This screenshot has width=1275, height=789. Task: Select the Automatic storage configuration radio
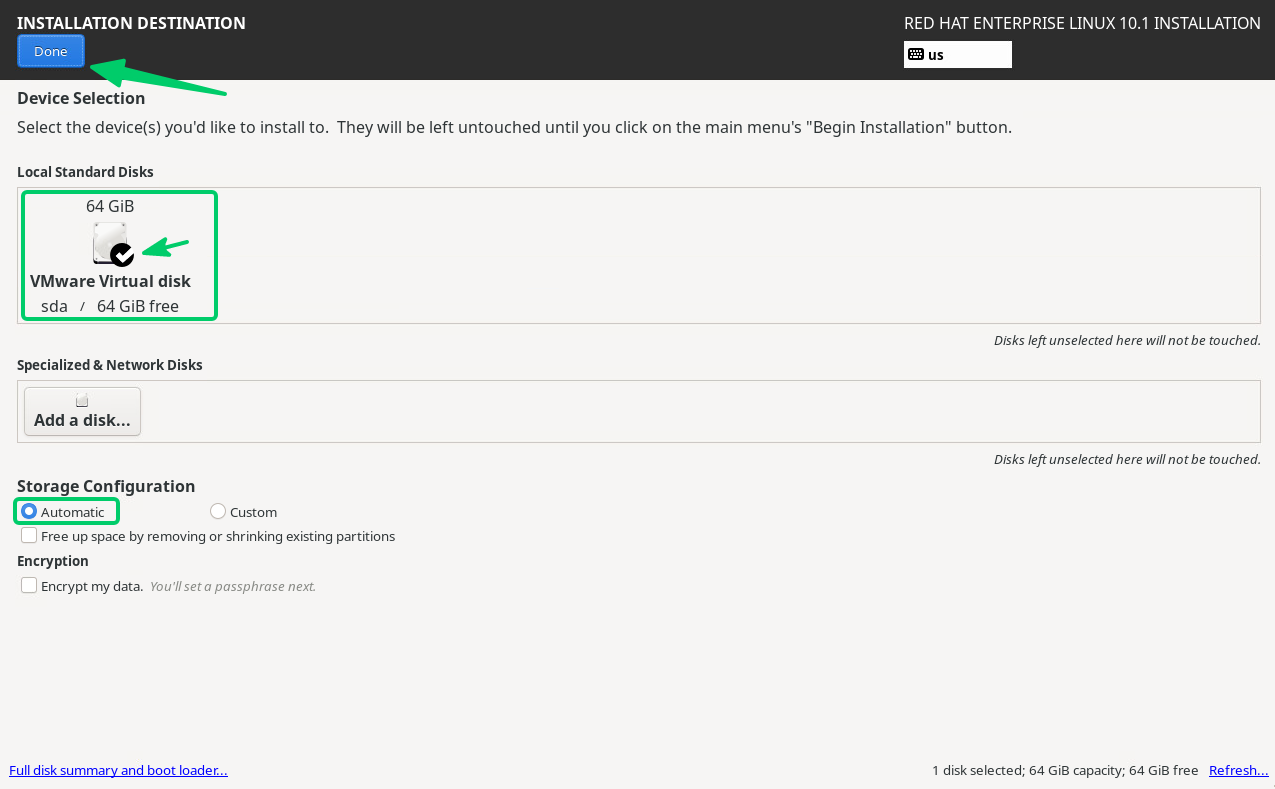[29, 511]
